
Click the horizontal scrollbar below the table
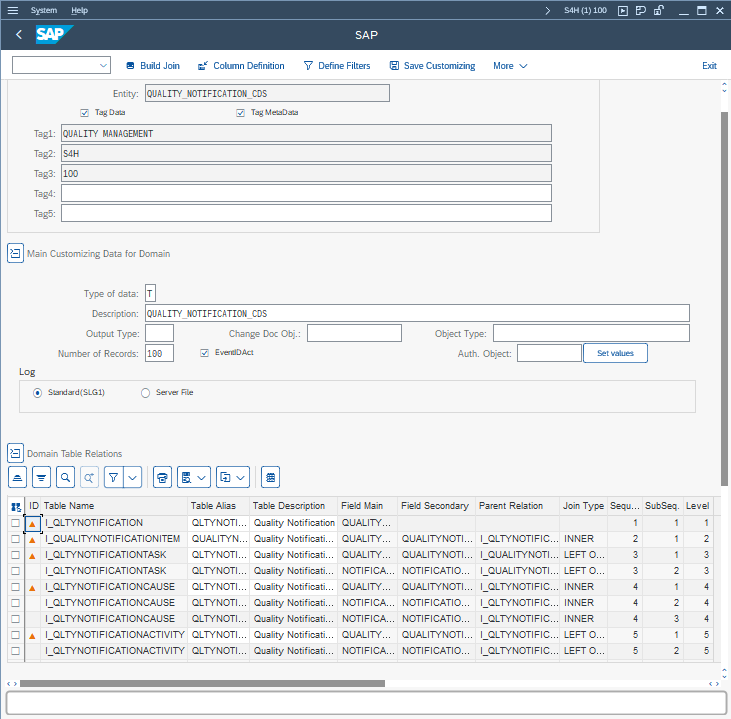coord(200,684)
